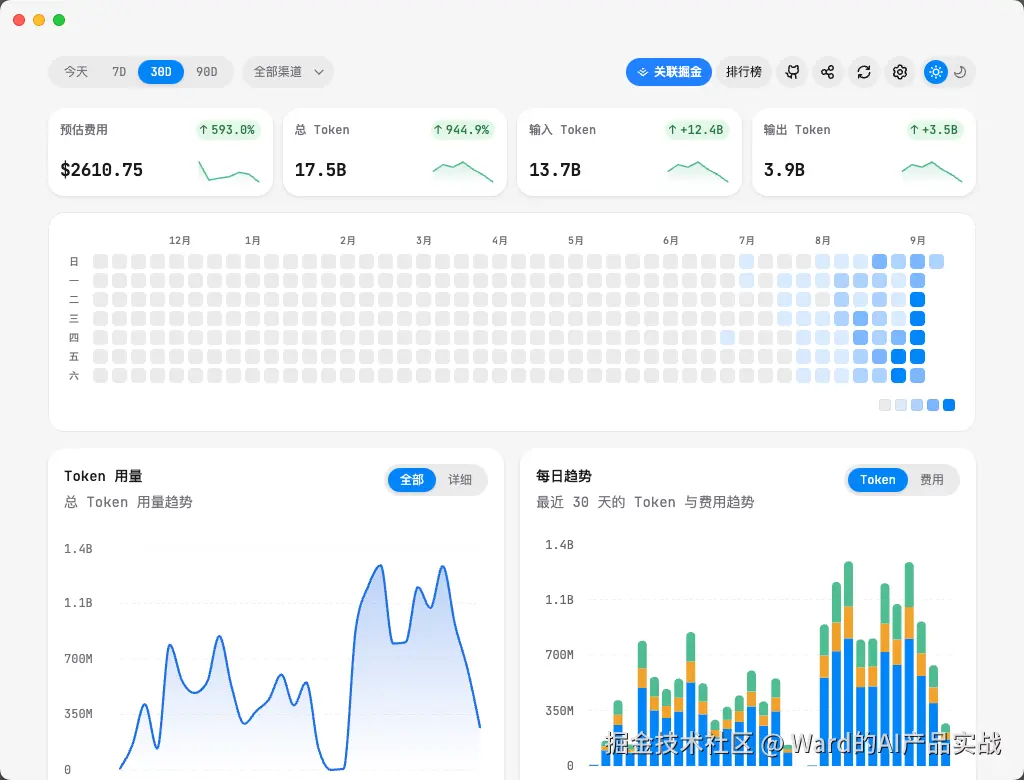
Task: Expand the 全部渠道 channel dropdown
Action: [x=288, y=72]
